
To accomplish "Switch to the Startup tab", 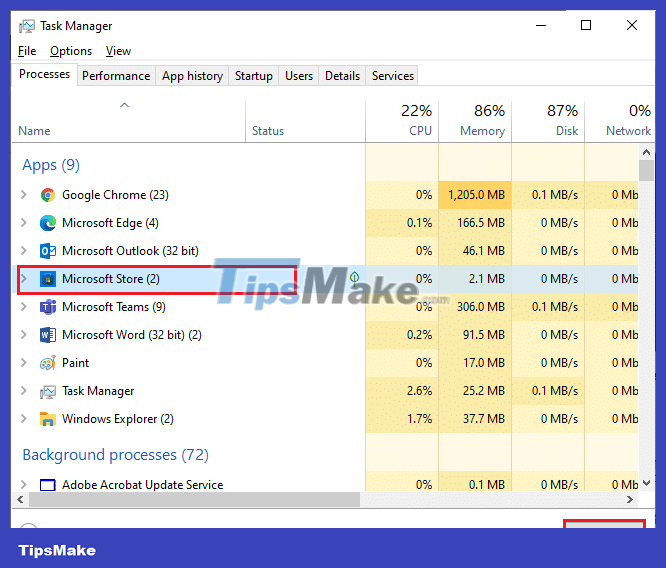I will (x=254, y=76).
